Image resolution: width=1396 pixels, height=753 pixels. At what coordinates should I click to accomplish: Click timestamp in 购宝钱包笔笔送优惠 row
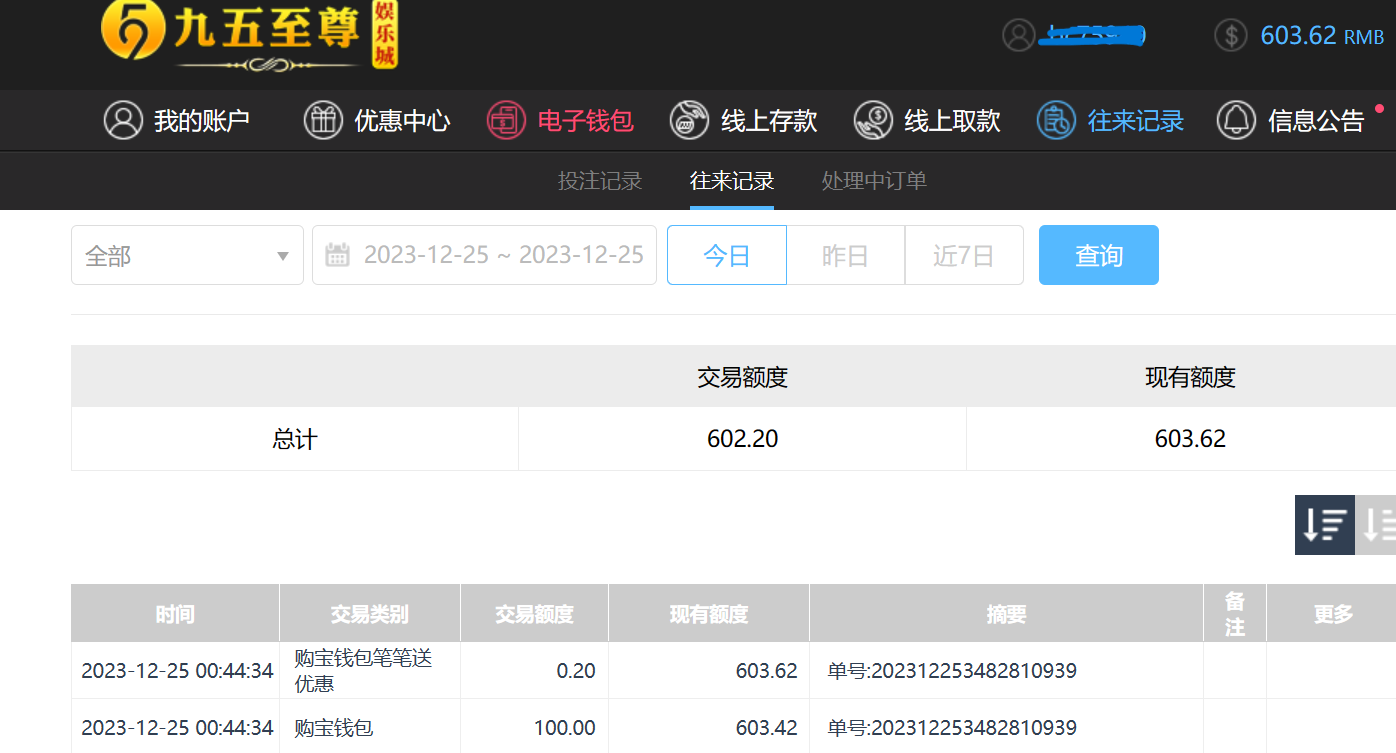click(177, 670)
